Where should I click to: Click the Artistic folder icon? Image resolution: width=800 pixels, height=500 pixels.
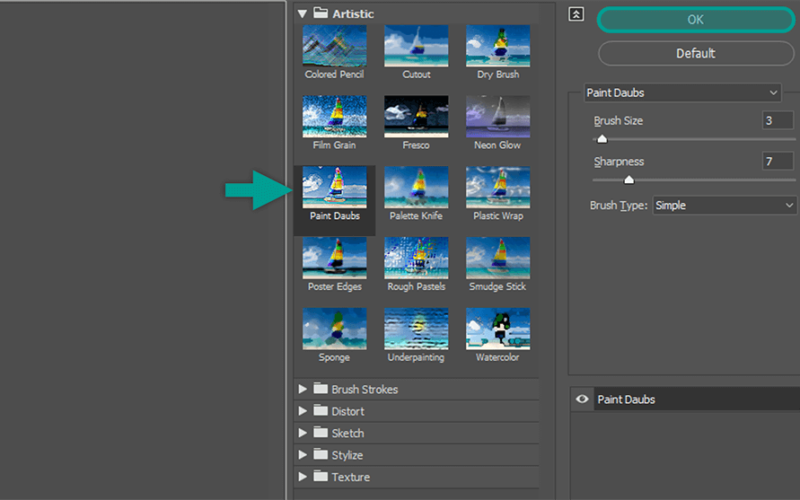pos(320,13)
